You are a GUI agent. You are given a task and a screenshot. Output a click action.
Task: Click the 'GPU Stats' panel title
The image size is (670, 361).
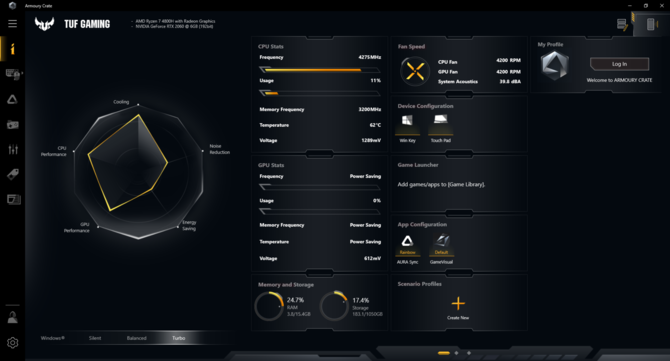(x=271, y=165)
